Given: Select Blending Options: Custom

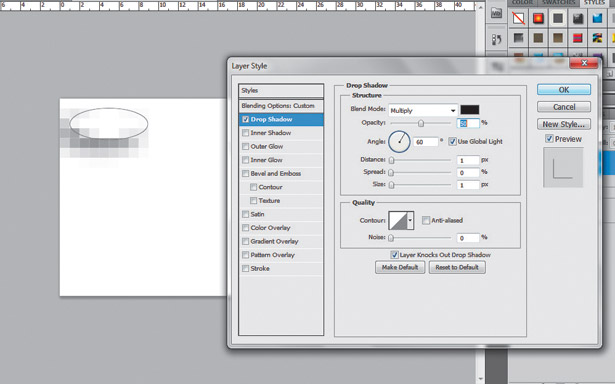Looking at the screenshot, I should pos(281,106).
